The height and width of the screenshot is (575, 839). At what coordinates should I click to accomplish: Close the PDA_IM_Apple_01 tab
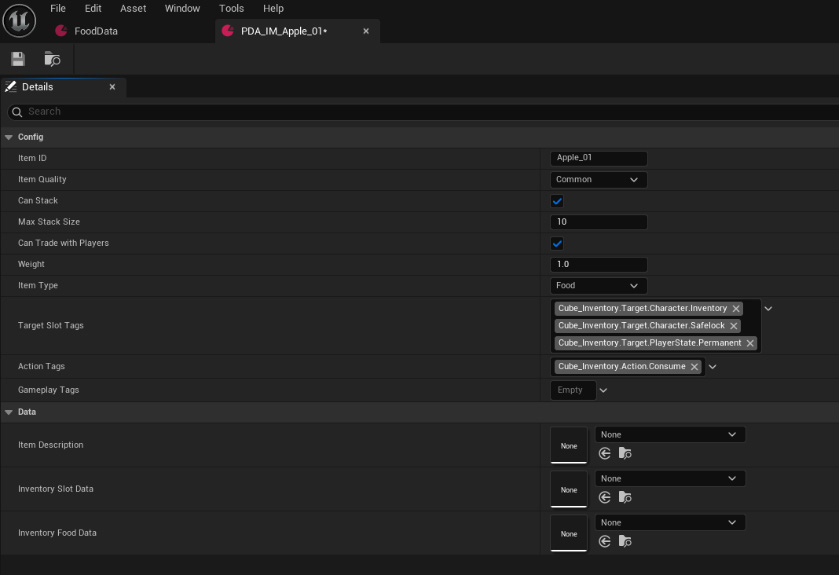click(x=366, y=31)
